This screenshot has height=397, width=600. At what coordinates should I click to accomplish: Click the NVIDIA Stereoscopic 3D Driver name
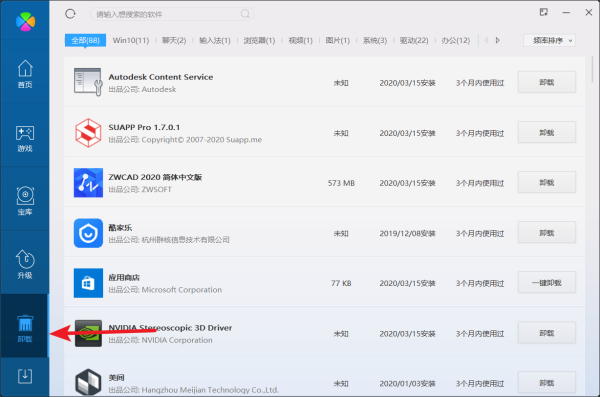[170, 328]
